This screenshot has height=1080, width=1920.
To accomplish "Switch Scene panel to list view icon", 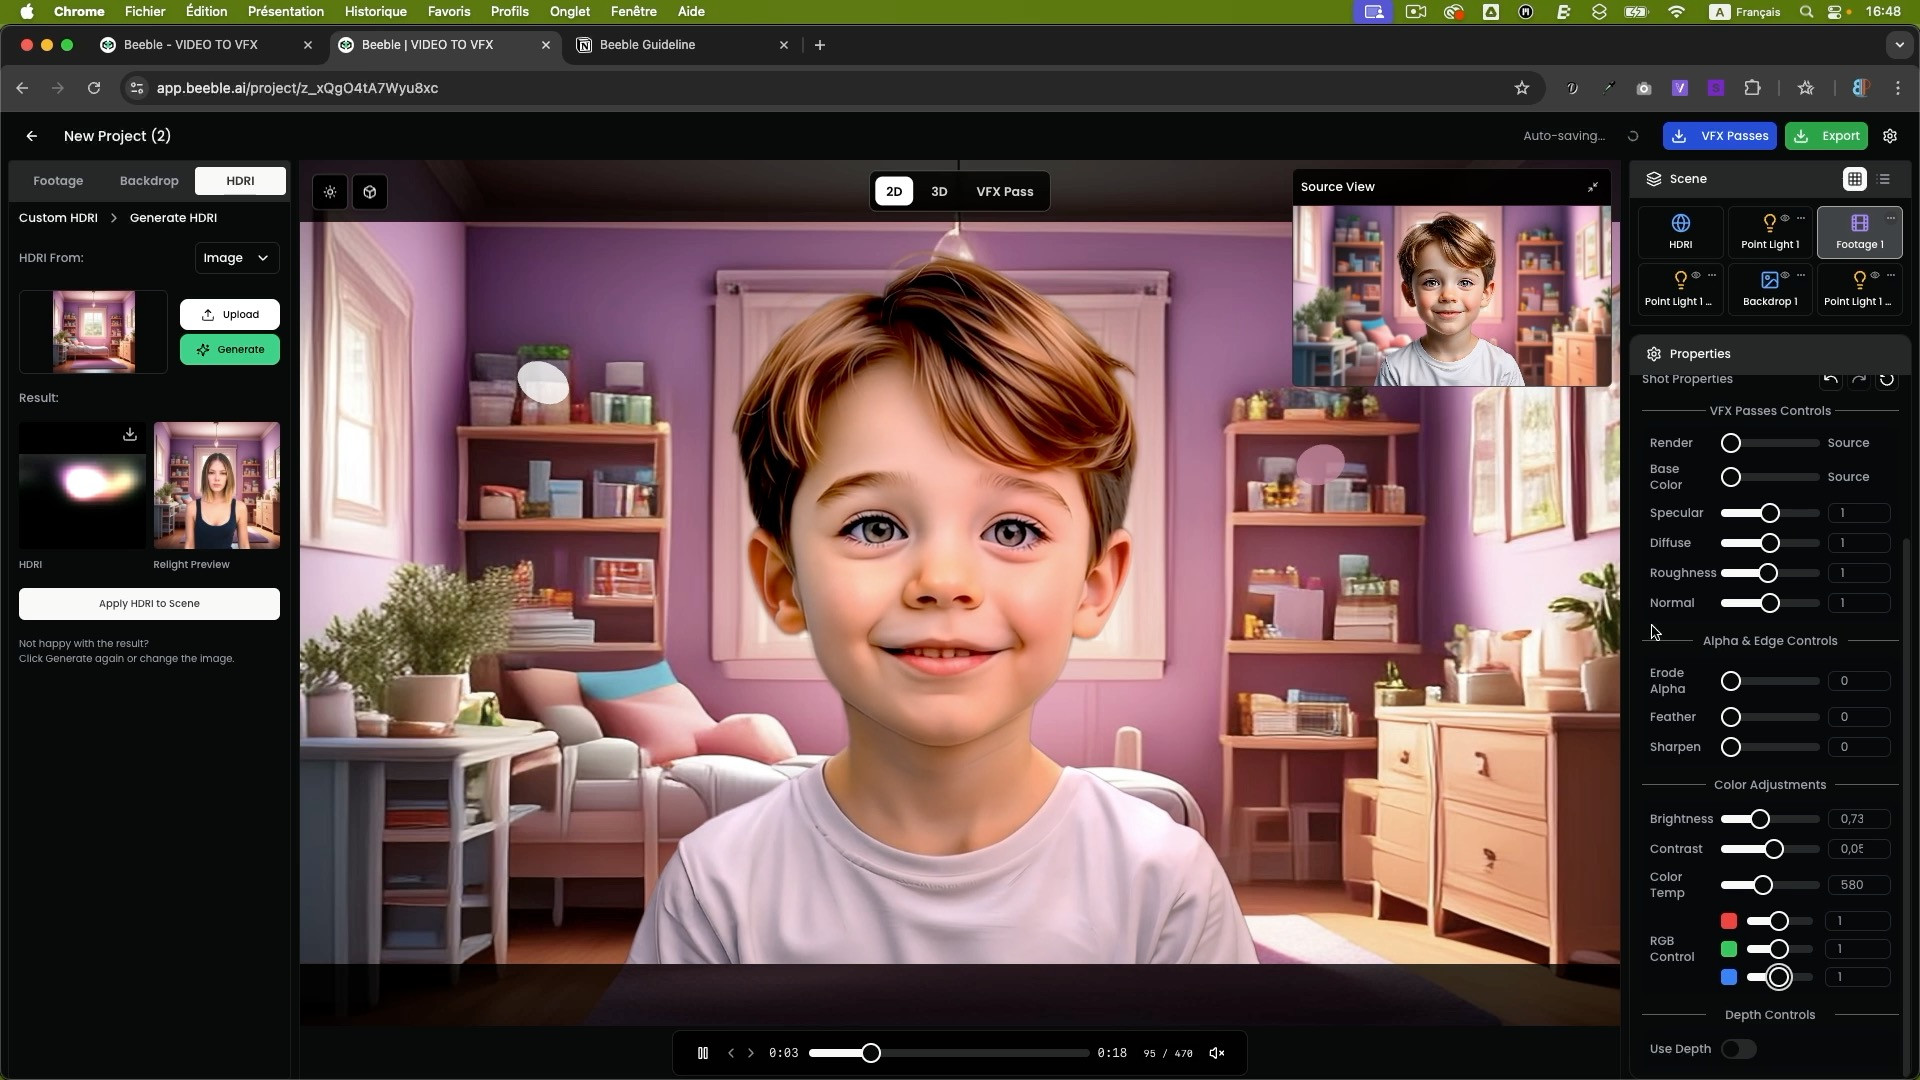I will [1885, 179].
